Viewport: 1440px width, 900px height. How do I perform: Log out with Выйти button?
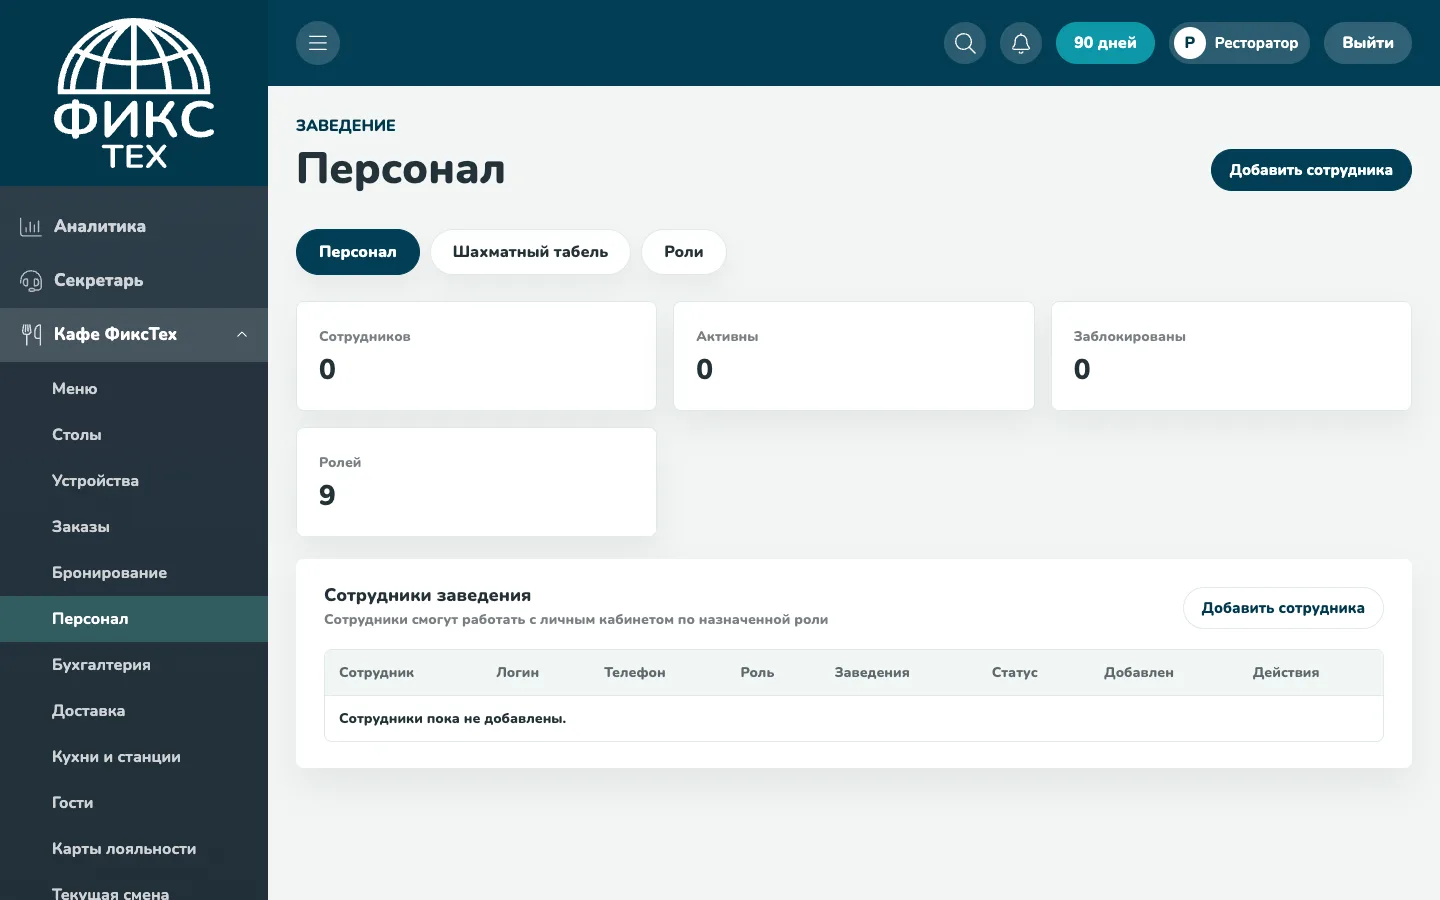(x=1368, y=43)
